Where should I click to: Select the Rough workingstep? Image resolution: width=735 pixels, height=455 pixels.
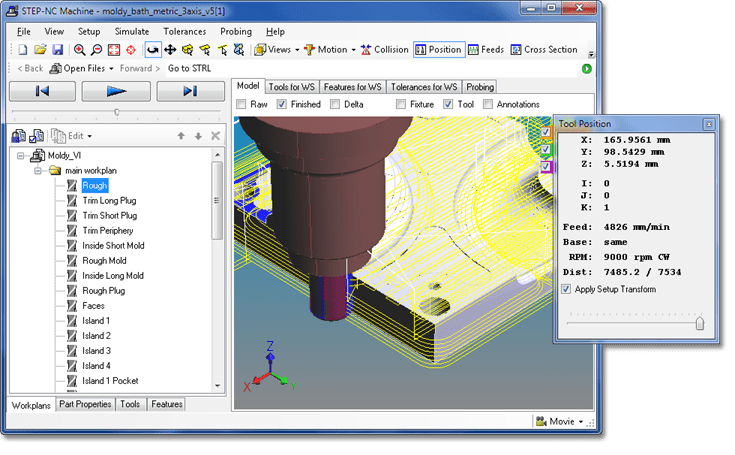(x=95, y=186)
